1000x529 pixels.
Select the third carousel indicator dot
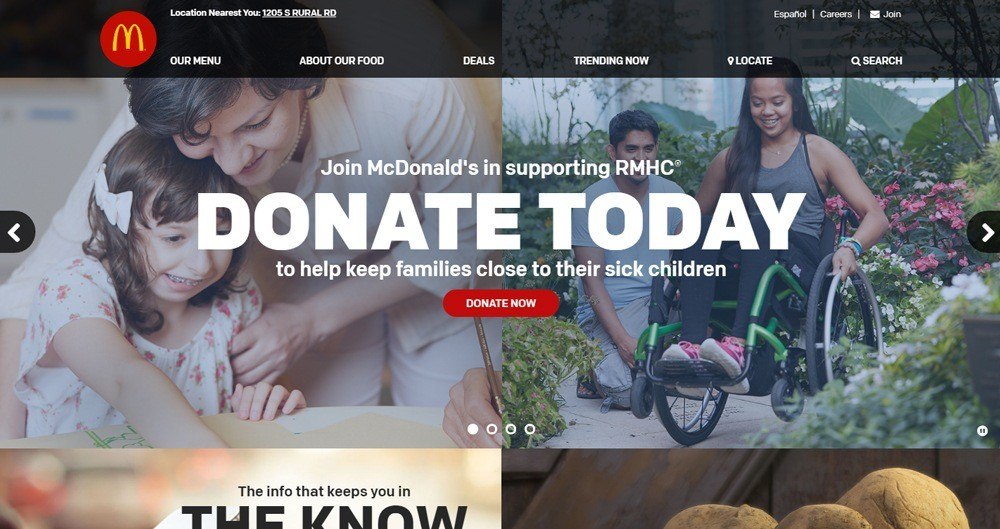coord(511,429)
